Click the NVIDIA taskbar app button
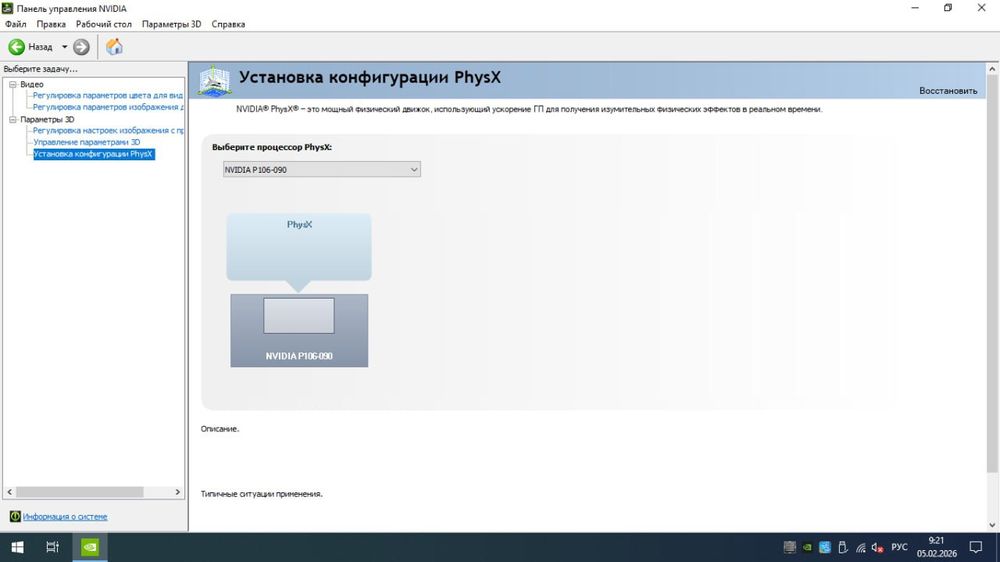The image size is (1000, 562). (x=90, y=547)
